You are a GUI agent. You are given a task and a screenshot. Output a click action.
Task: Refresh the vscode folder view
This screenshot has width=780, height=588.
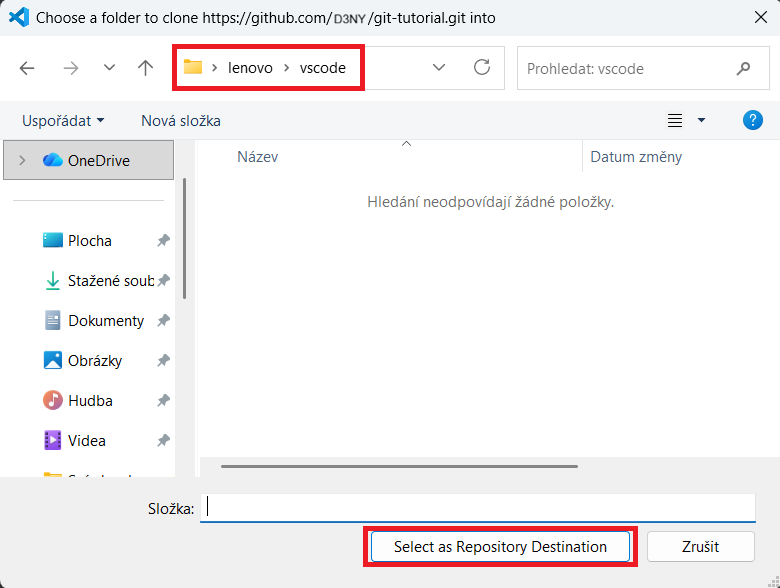(x=482, y=68)
